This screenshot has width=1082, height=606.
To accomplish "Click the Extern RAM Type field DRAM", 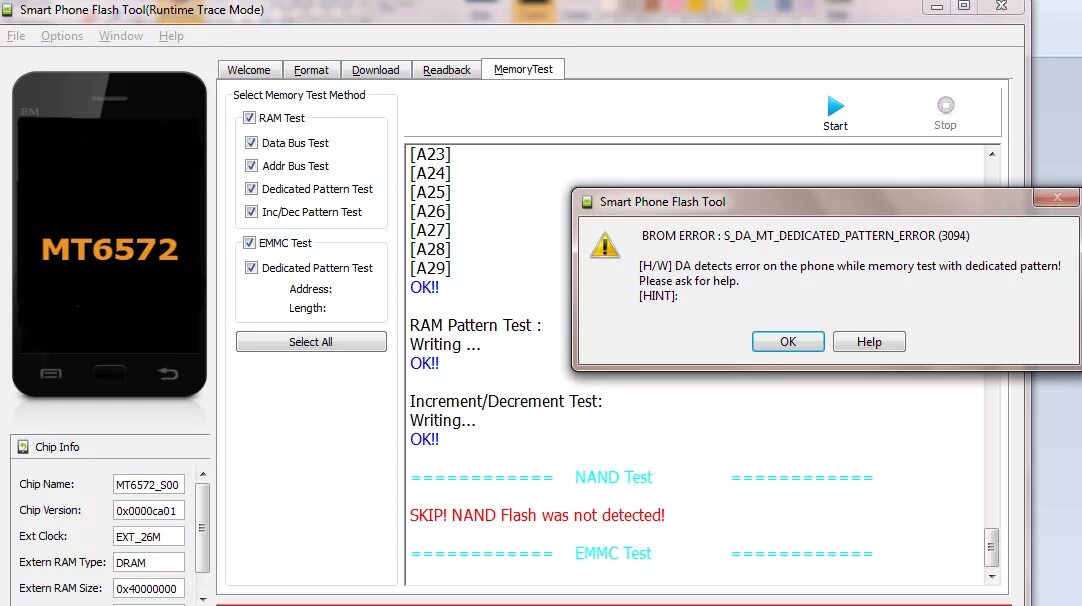I will (x=148, y=563).
